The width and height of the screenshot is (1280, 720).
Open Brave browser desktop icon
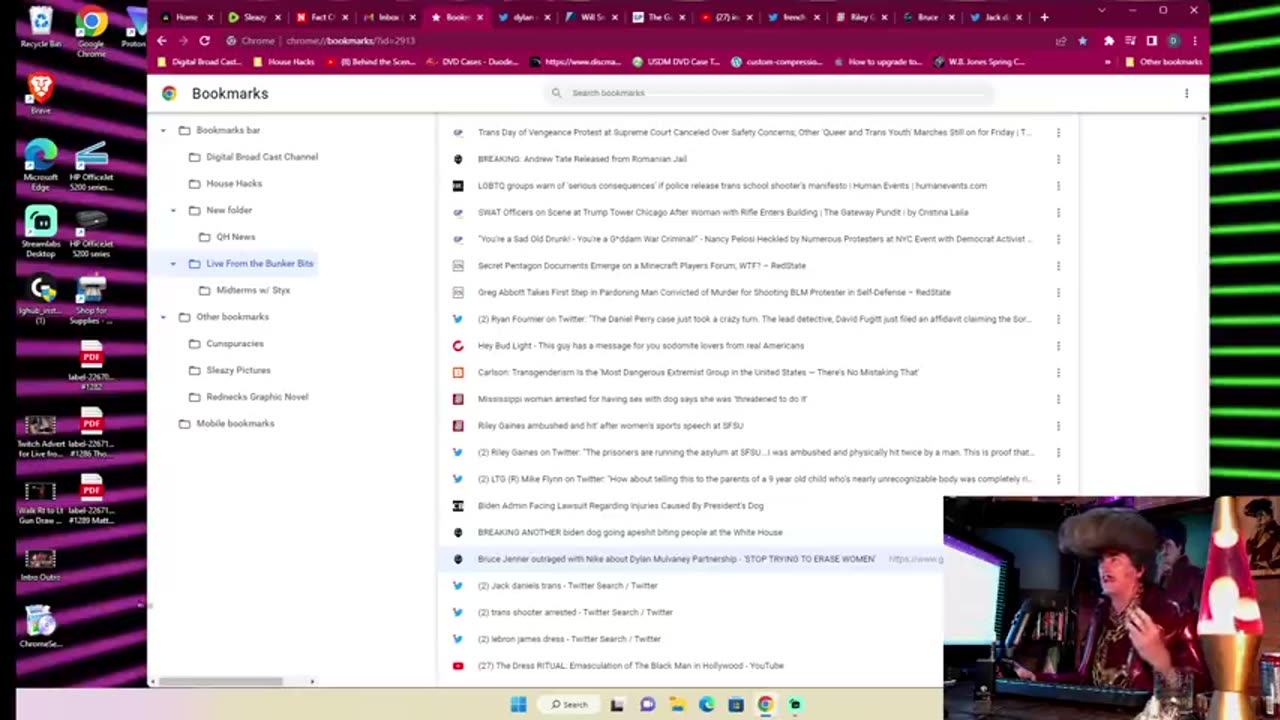[40, 94]
